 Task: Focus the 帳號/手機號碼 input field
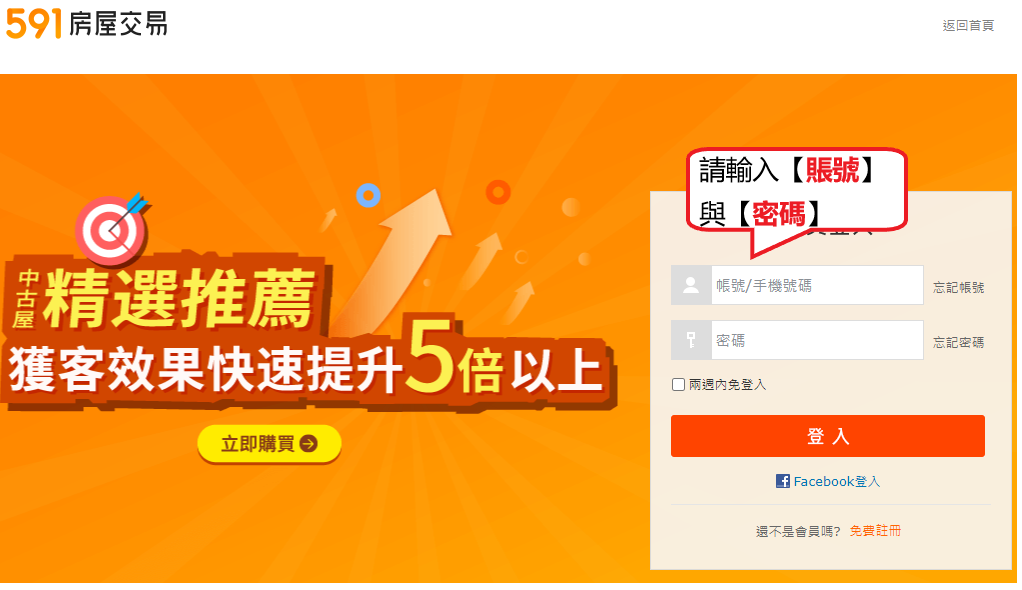(817, 285)
